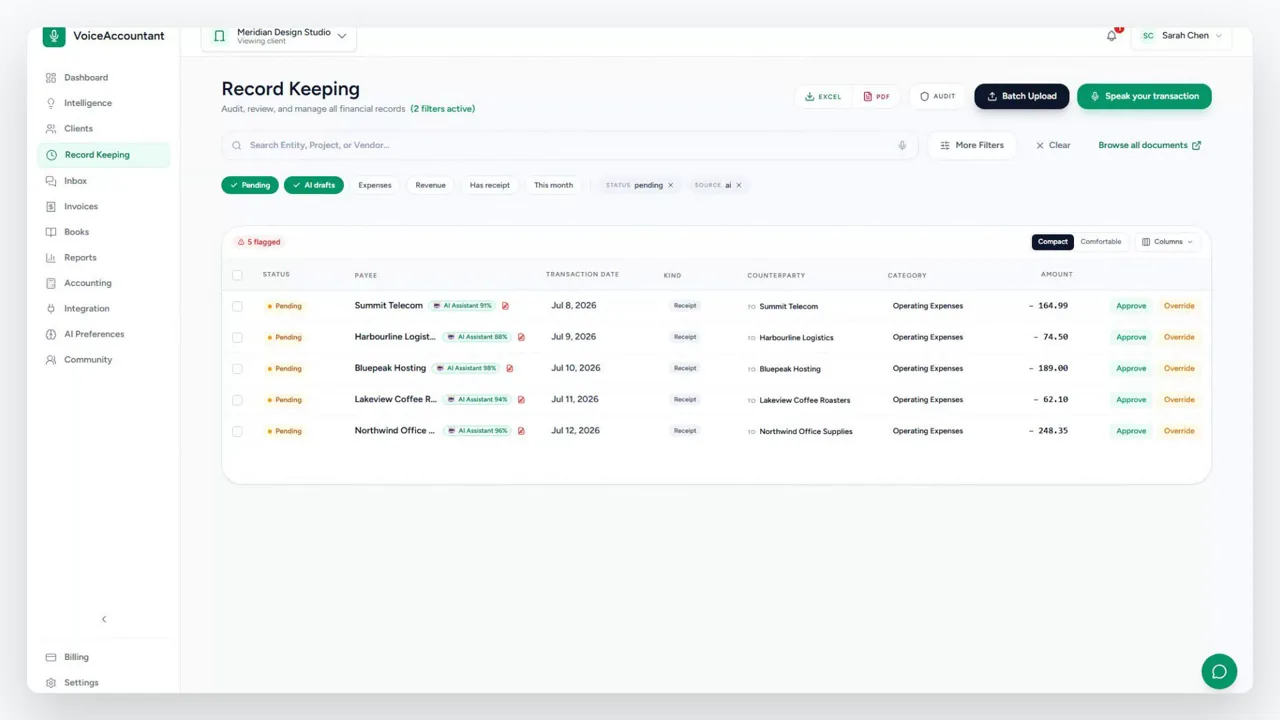Viewport: 1280px width, 720px height.
Task: Click the Meridian Design Studio building icon
Action: tap(219, 36)
